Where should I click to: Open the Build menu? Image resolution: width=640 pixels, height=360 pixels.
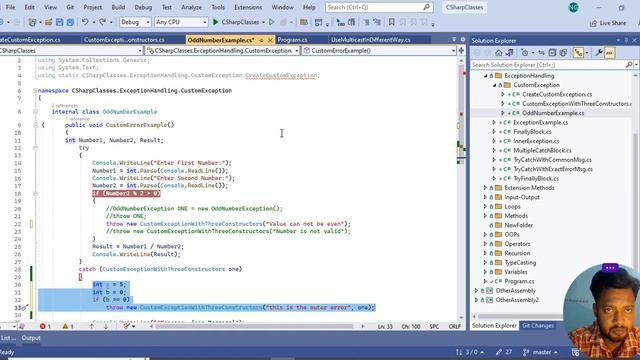[118, 7]
